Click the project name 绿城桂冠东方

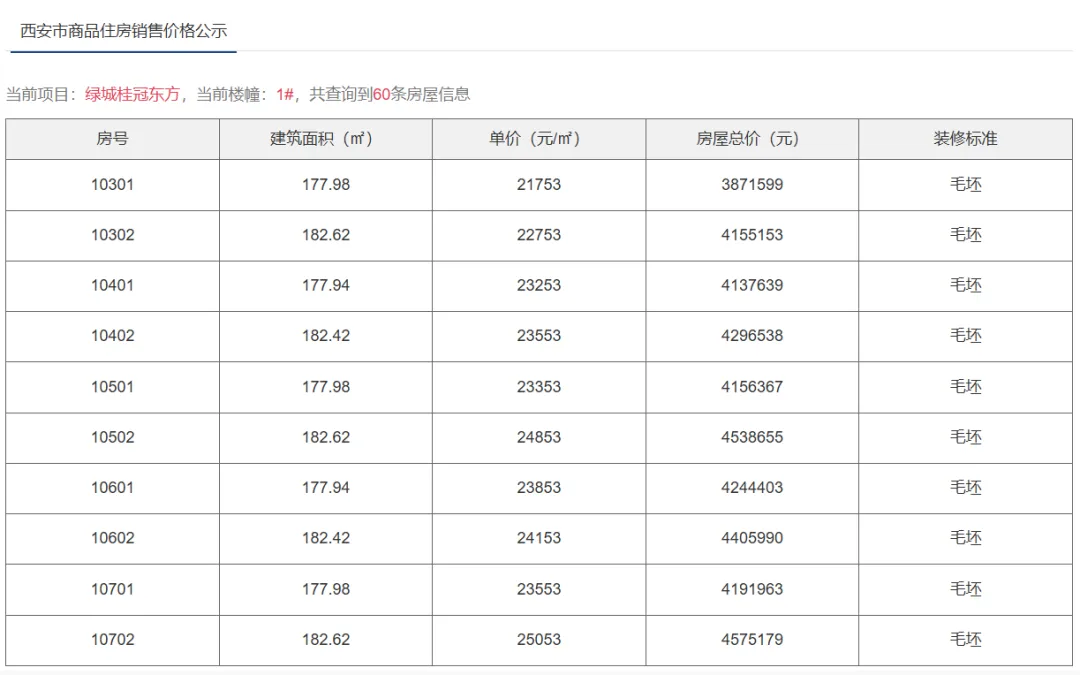coord(132,94)
